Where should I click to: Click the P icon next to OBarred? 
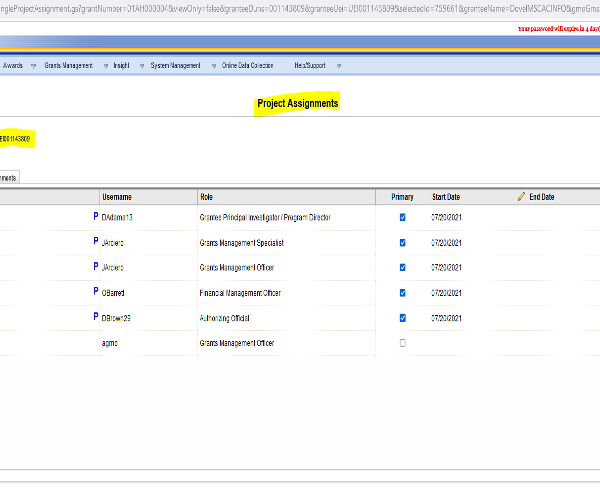(96, 292)
